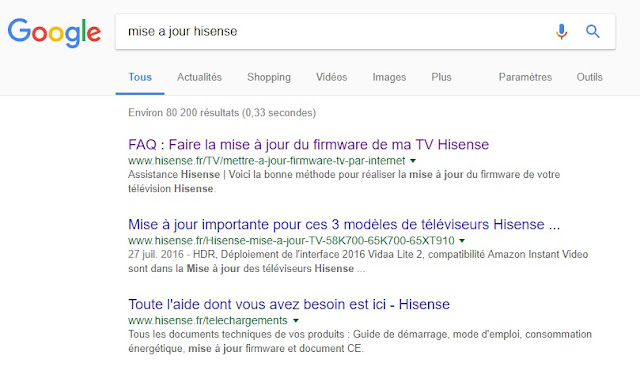640x367 pixels.
Task: Expand arrow beside 58K700-65K700 URL
Action: [462, 241]
